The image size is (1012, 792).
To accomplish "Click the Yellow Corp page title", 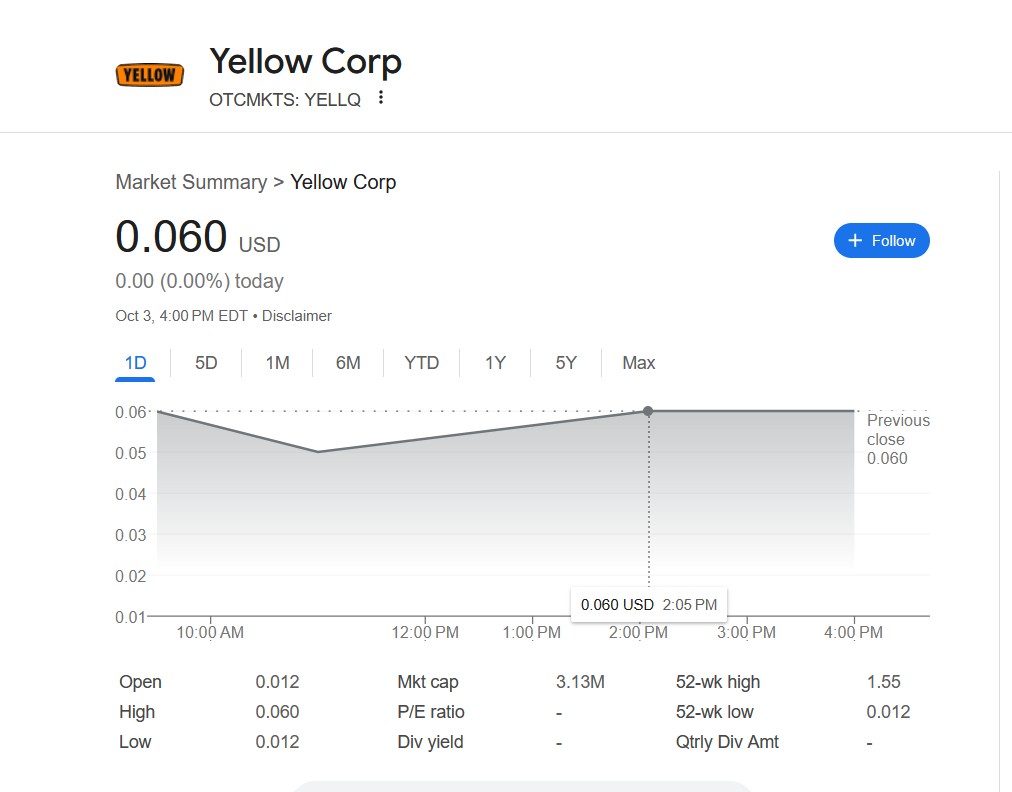I will point(305,61).
